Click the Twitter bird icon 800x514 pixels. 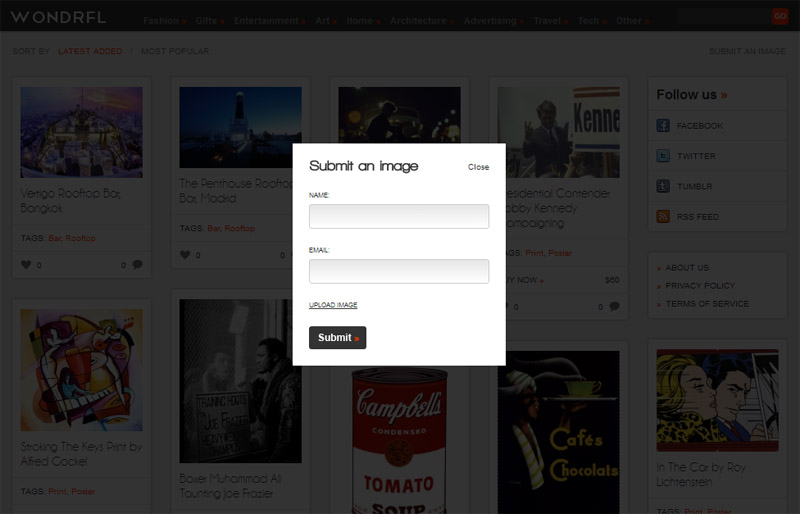(663, 156)
